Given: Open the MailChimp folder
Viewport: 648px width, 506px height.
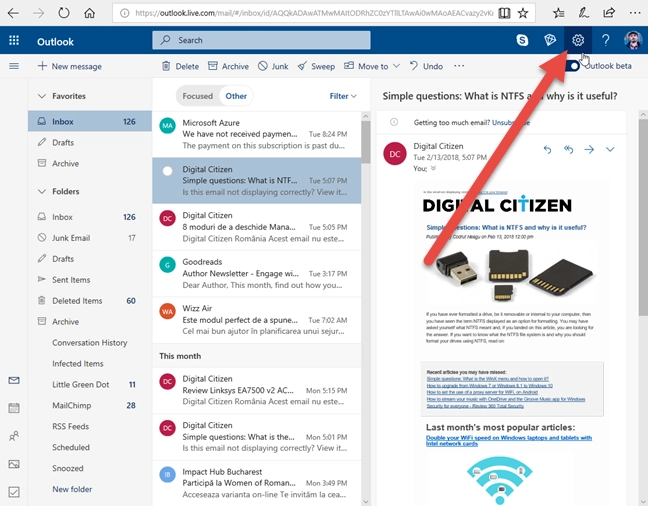Looking at the screenshot, I should 90,406.
